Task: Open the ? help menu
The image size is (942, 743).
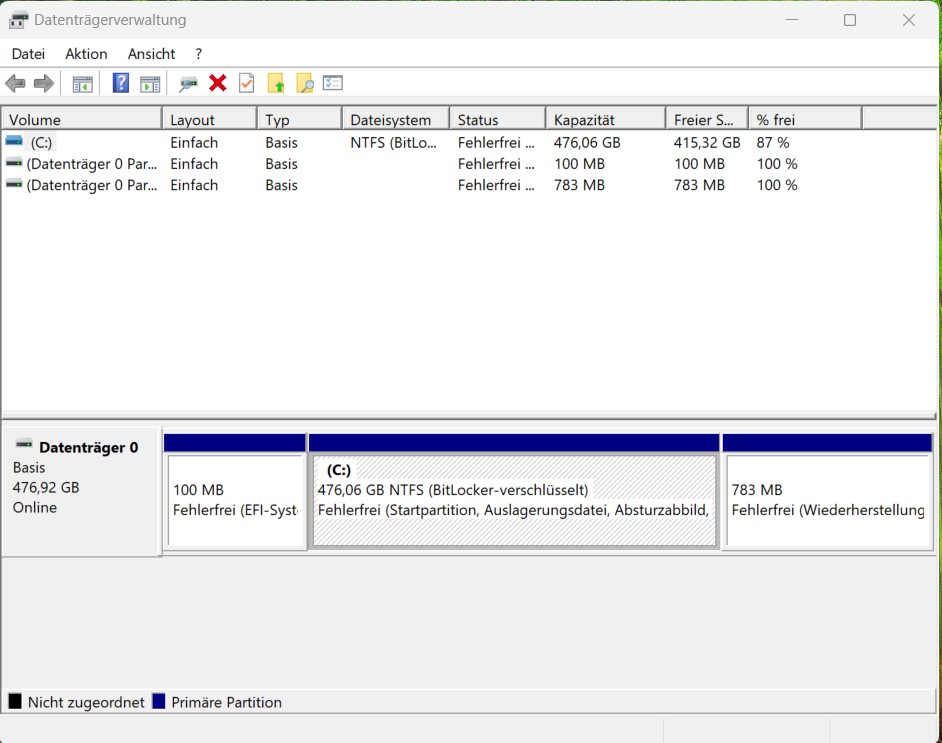Action: click(x=199, y=54)
